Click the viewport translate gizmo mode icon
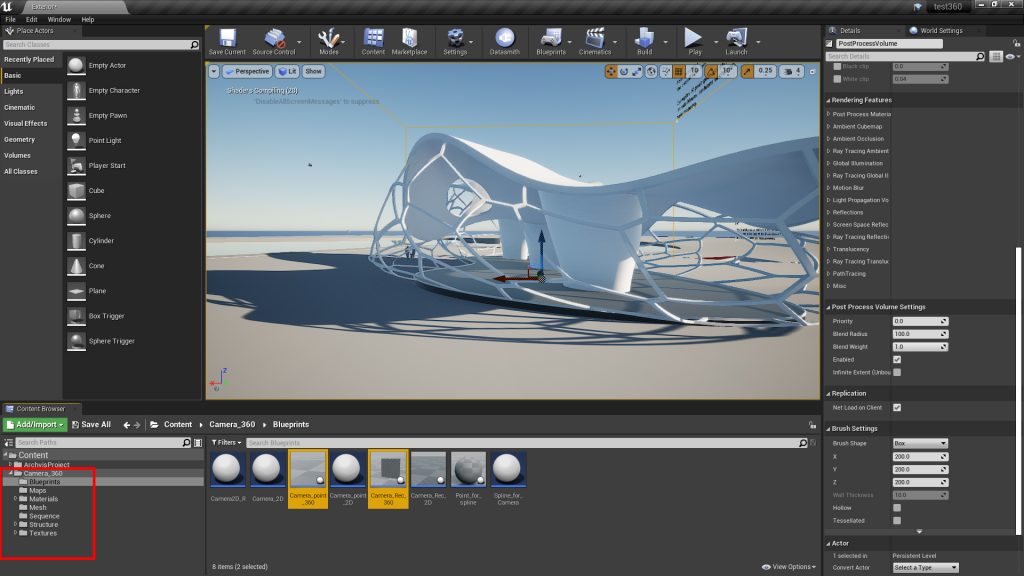 (x=611, y=71)
